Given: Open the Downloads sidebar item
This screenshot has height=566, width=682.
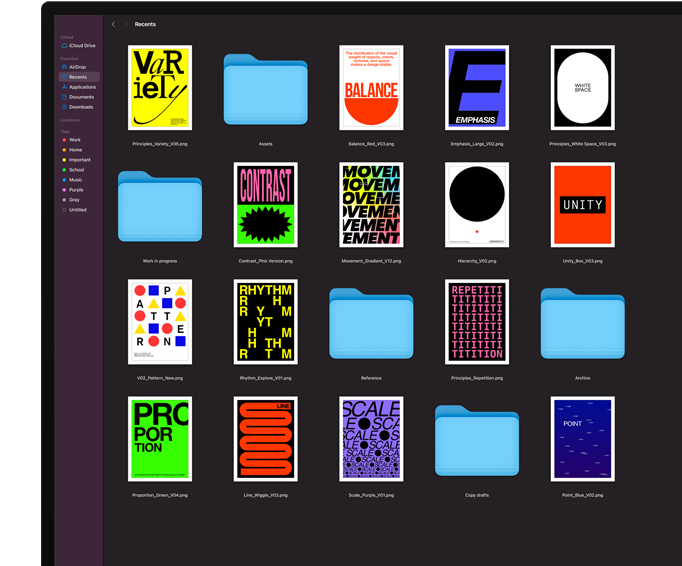Looking at the screenshot, I should 81,107.
